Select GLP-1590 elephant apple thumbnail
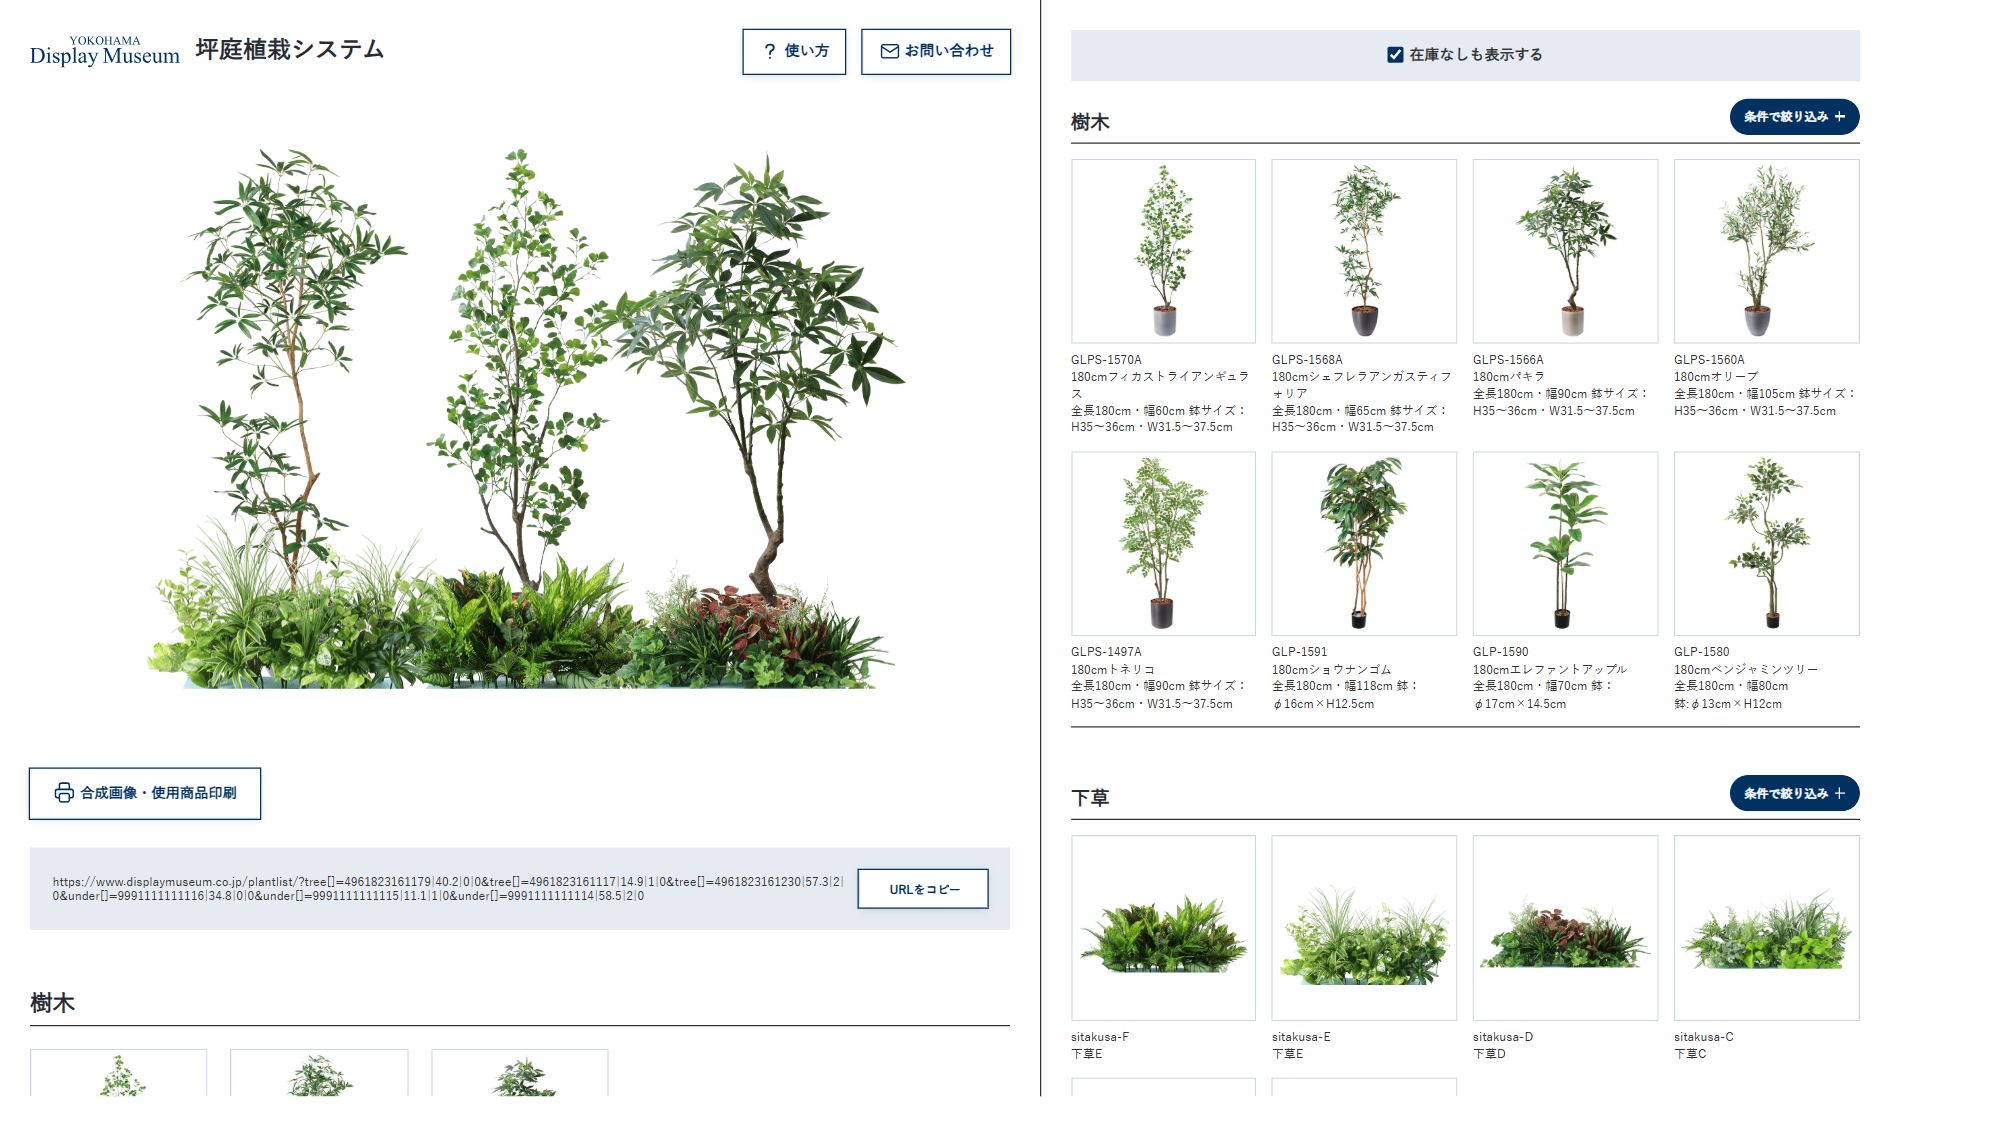Image resolution: width=2000 pixels, height=1125 pixels. [x=1565, y=543]
